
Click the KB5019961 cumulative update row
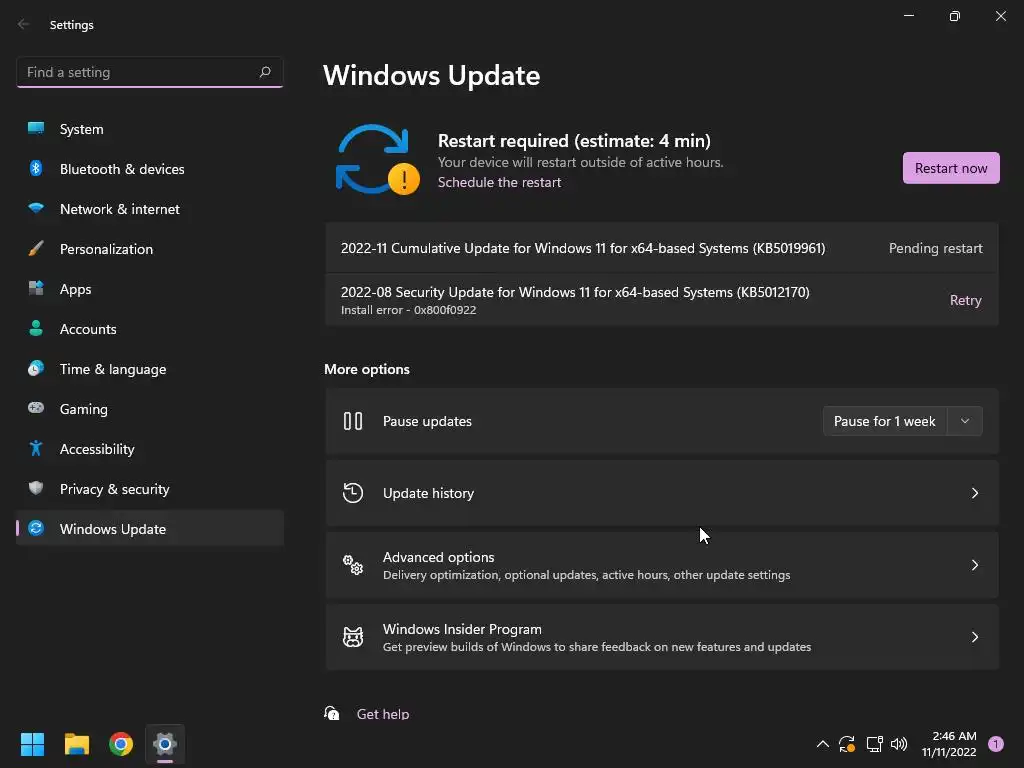pos(662,248)
